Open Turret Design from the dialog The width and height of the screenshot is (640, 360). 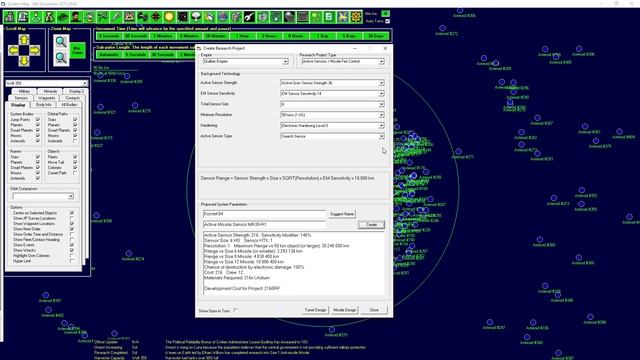pos(315,310)
